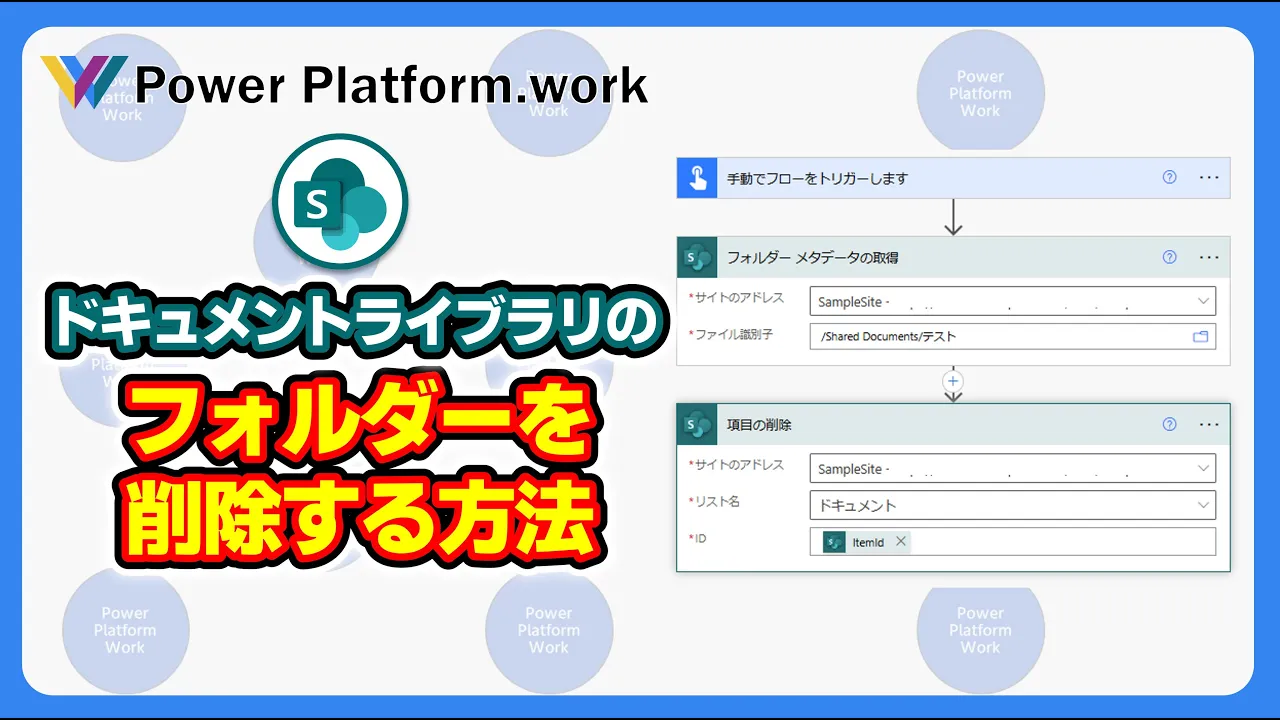Select the ItemId dynamic content token

(x=866, y=542)
